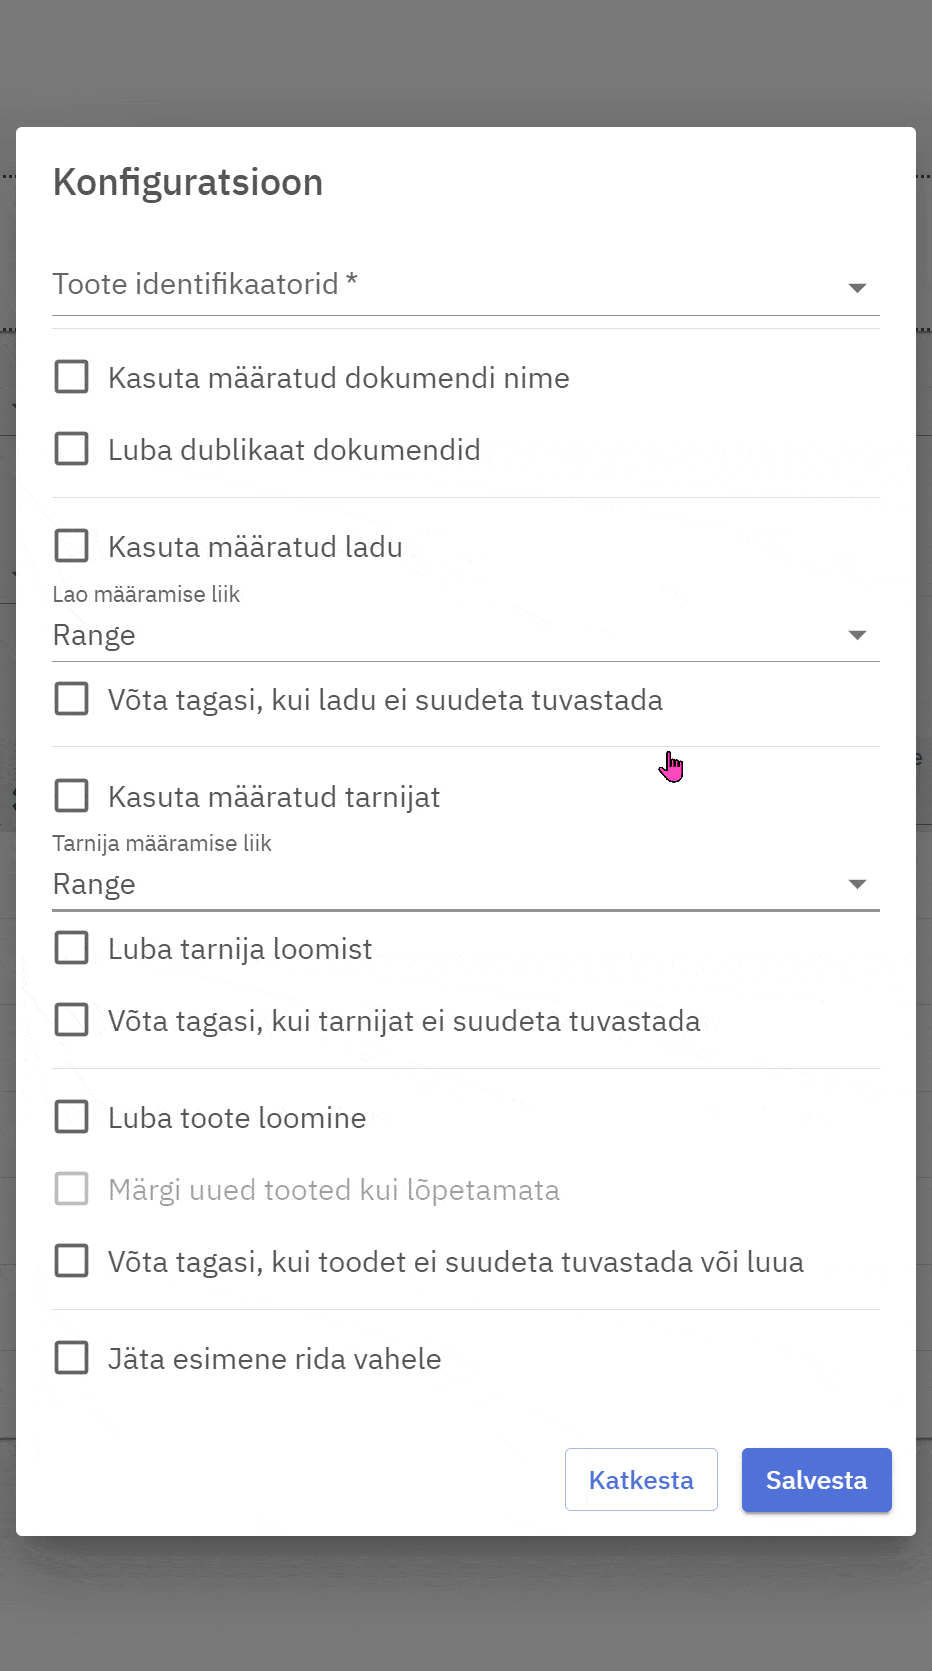This screenshot has width=932, height=1671.
Task: Check Jäta esimene rida vahele option
Action: tap(71, 1359)
